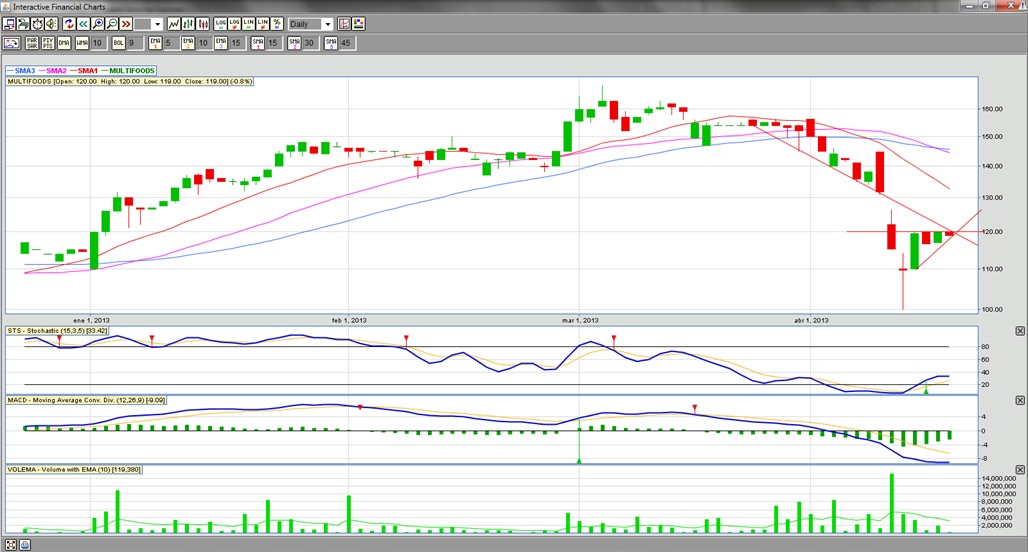Select the OHLC bar chart icon
The image size is (1028, 552).
(x=189, y=23)
